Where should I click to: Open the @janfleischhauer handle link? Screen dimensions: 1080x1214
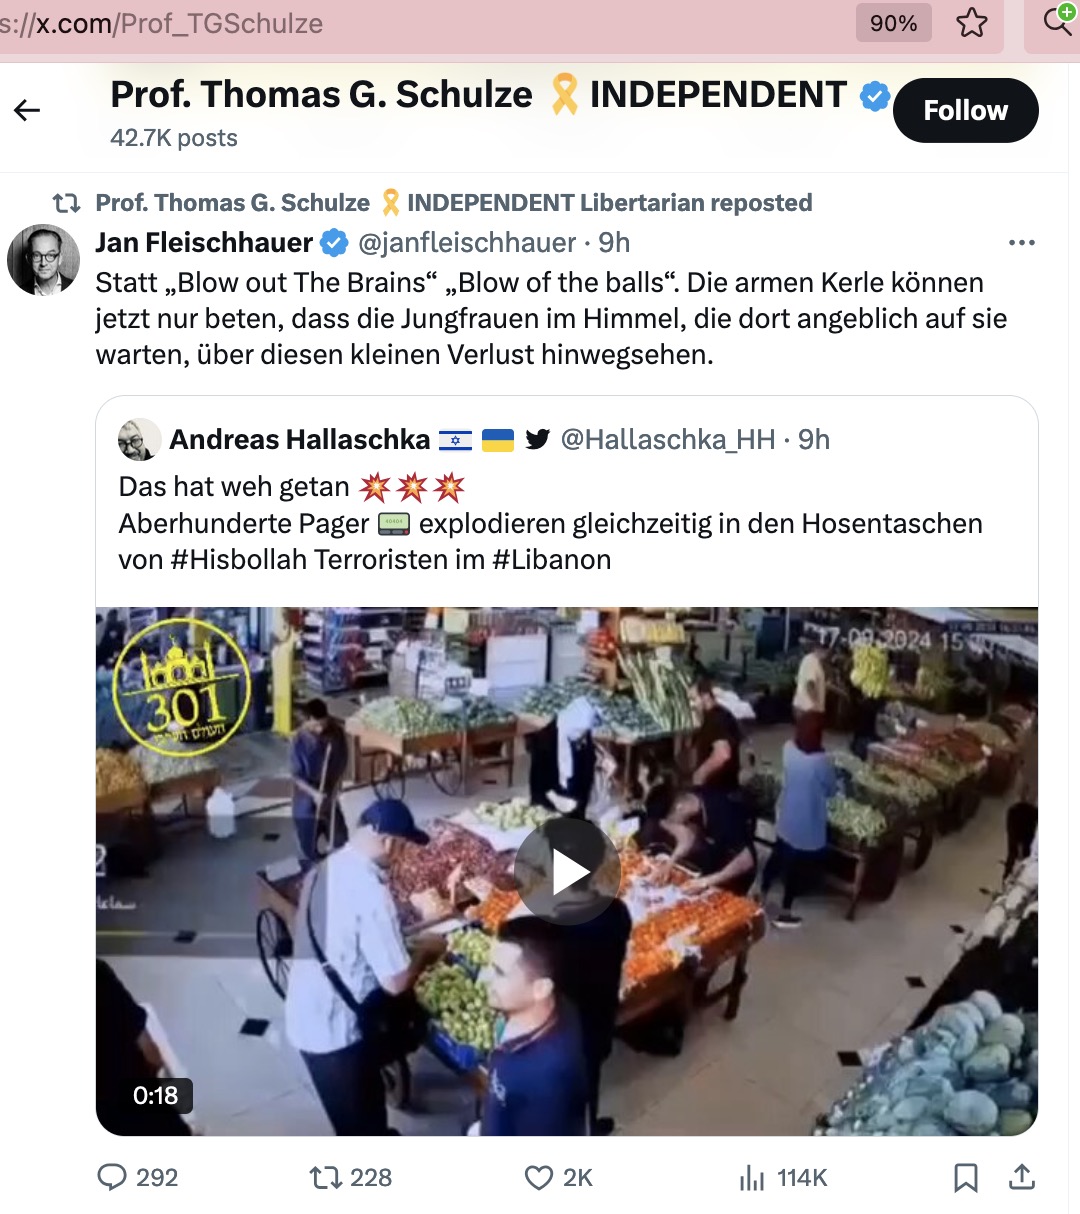click(x=467, y=243)
